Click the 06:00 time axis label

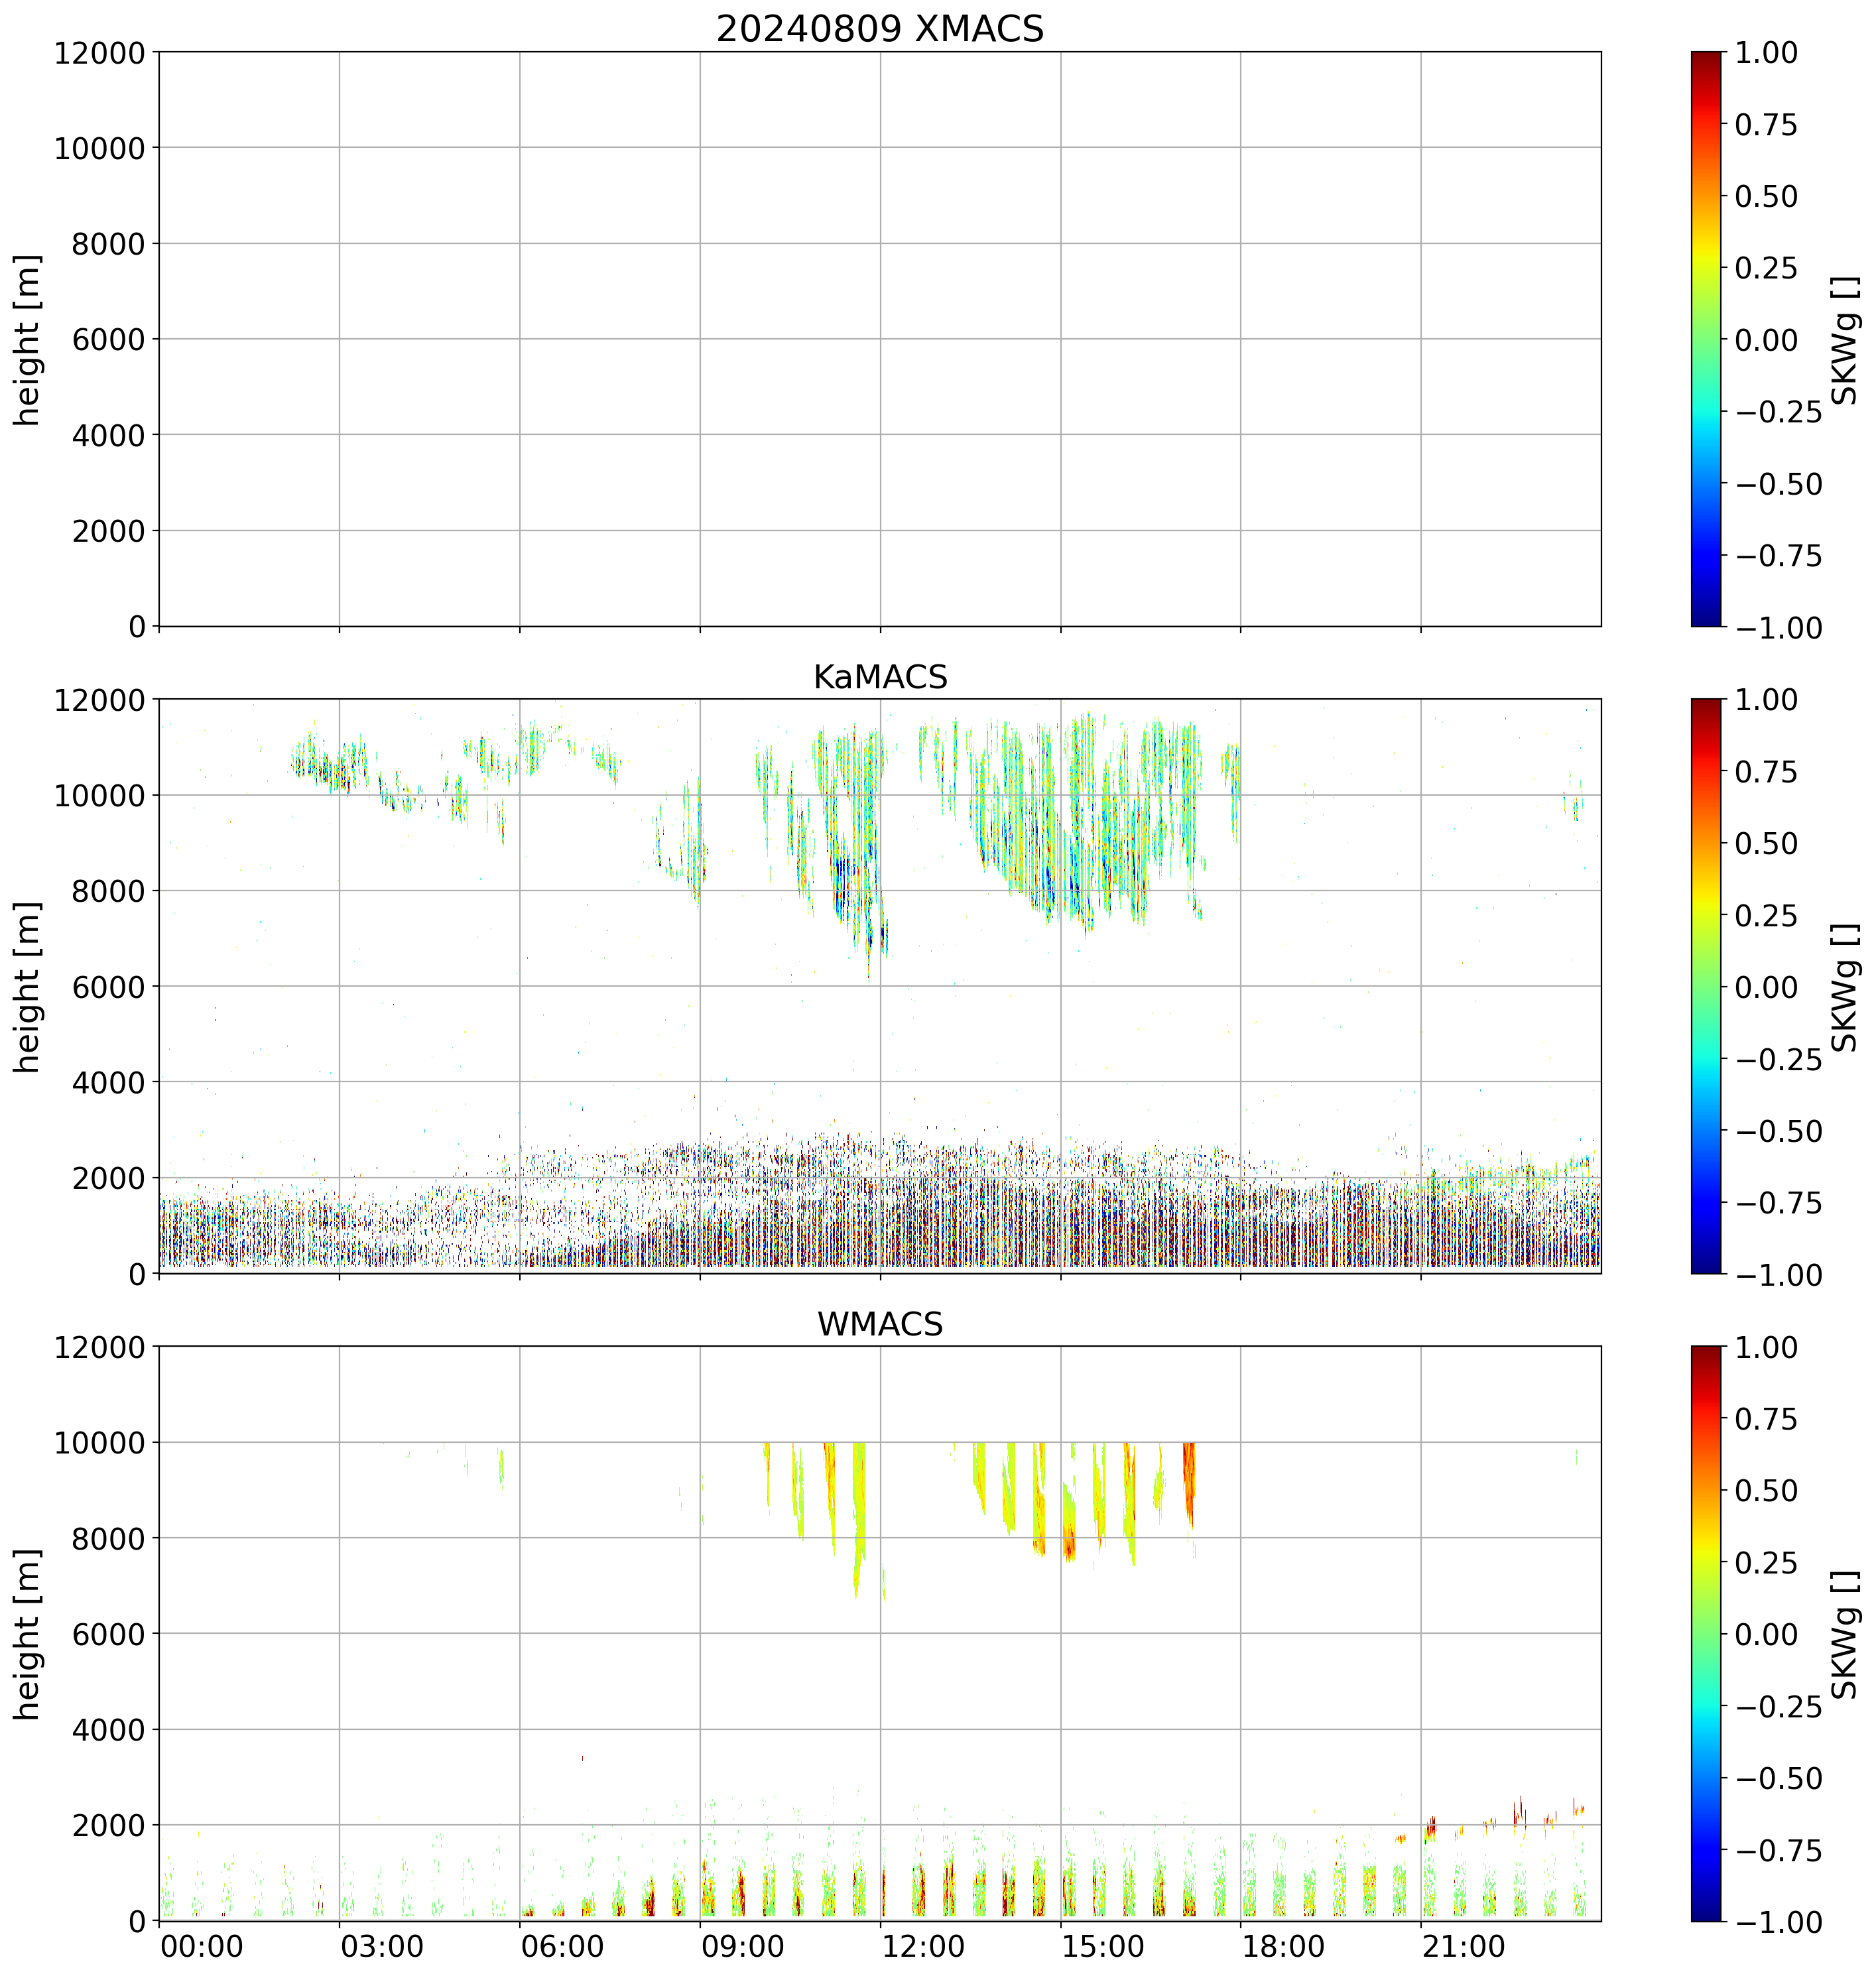pyautogui.click(x=562, y=1947)
